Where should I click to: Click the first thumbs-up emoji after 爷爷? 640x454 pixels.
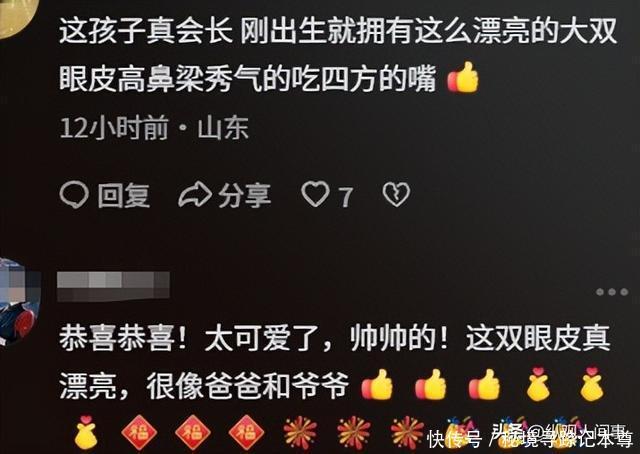tap(377, 385)
